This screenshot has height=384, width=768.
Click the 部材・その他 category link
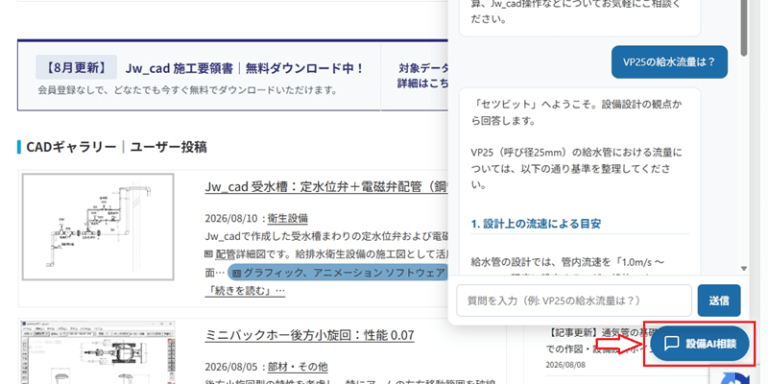click(297, 367)
